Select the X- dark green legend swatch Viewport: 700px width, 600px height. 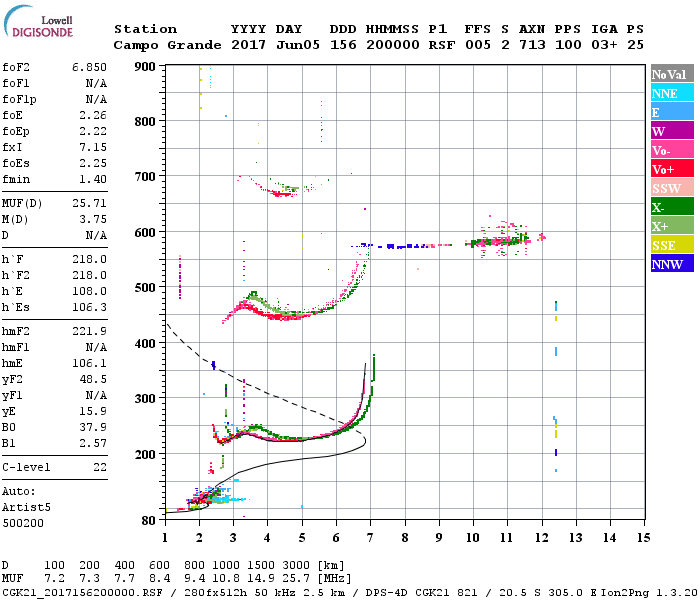(671, 208)
